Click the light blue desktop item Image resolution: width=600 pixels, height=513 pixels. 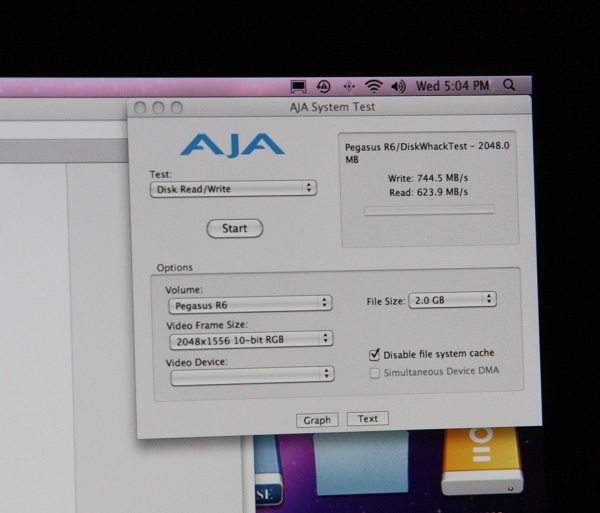click(361, 463)
